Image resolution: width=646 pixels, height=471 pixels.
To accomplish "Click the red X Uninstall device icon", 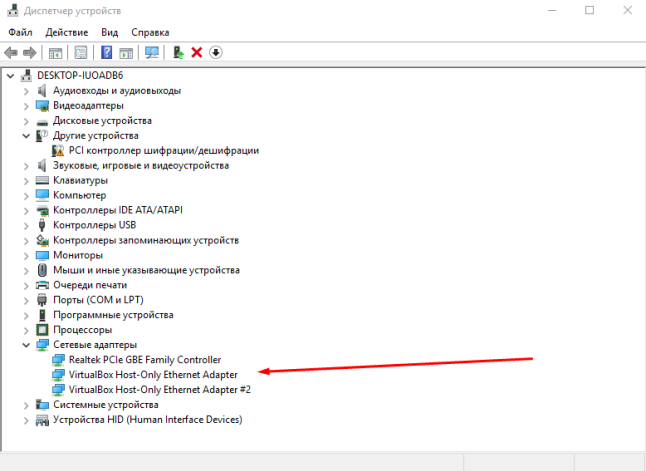I will tap(197, 52).
